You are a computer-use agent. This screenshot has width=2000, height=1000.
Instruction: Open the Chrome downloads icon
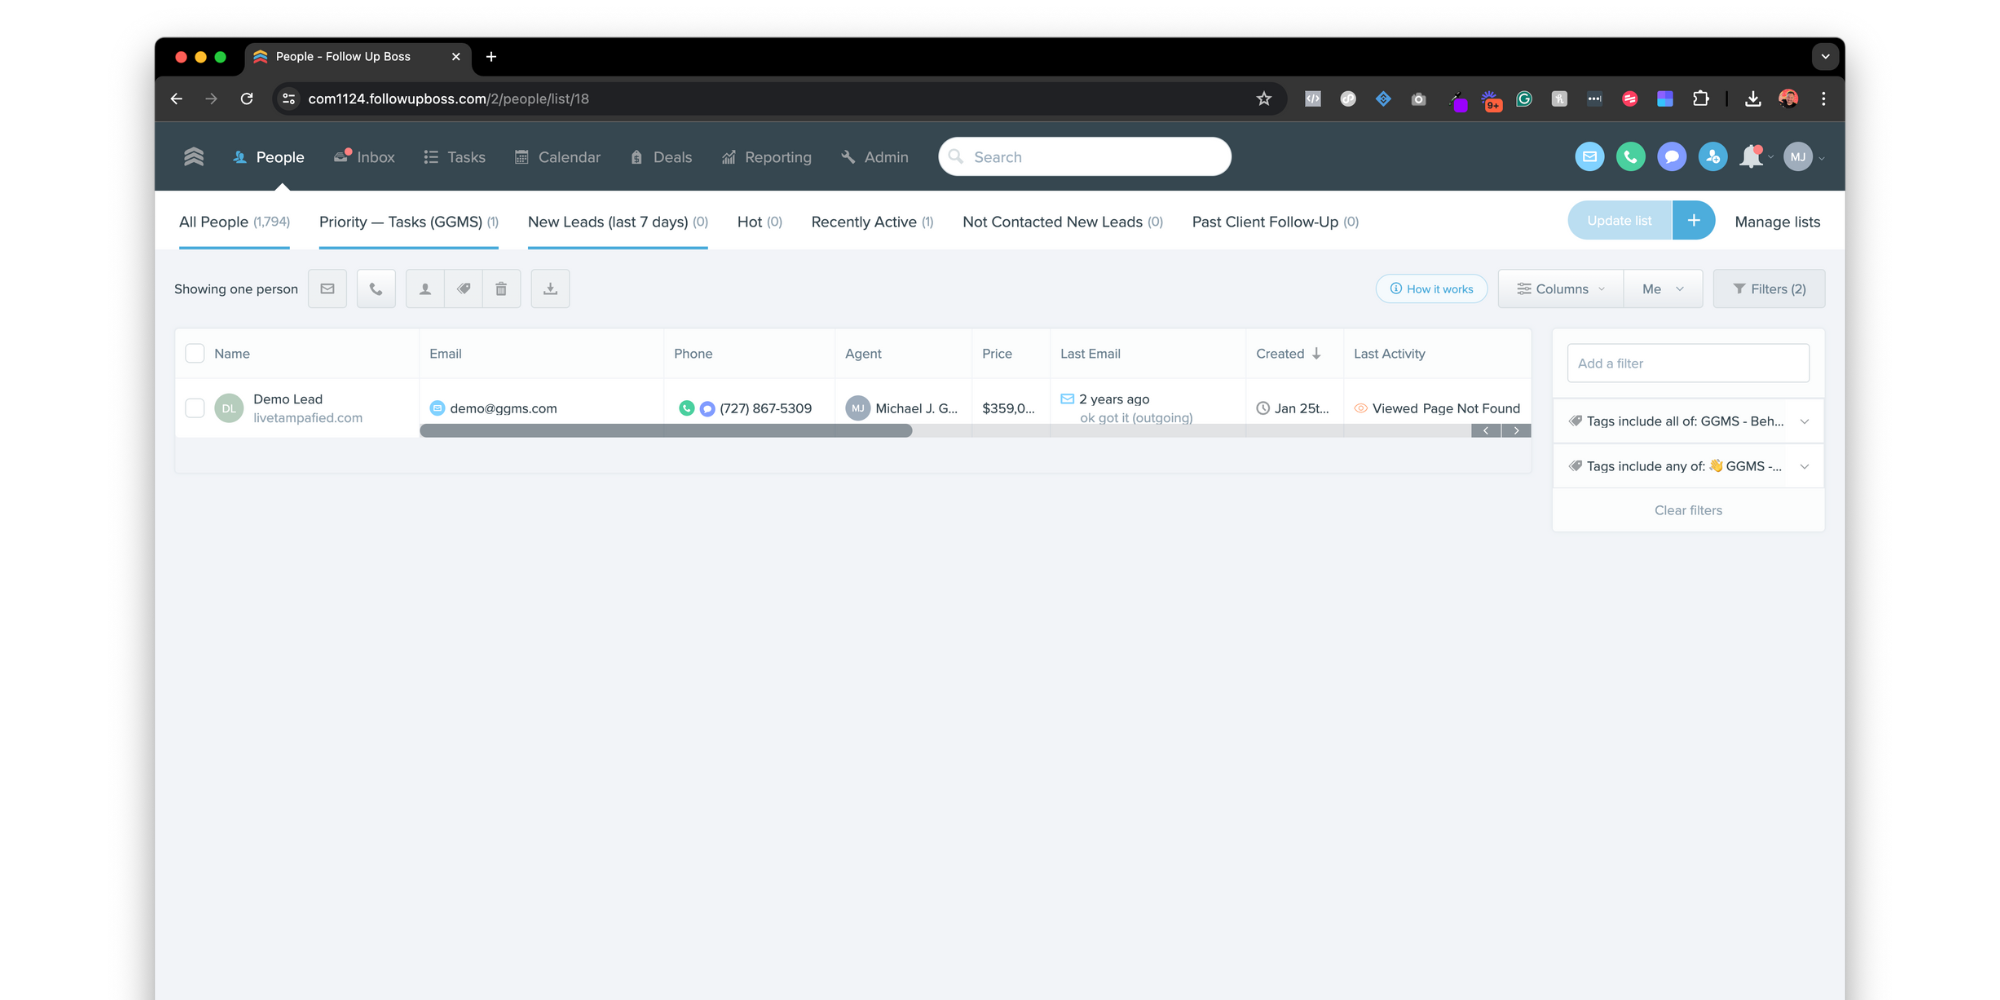click(x=1753, y=99)
